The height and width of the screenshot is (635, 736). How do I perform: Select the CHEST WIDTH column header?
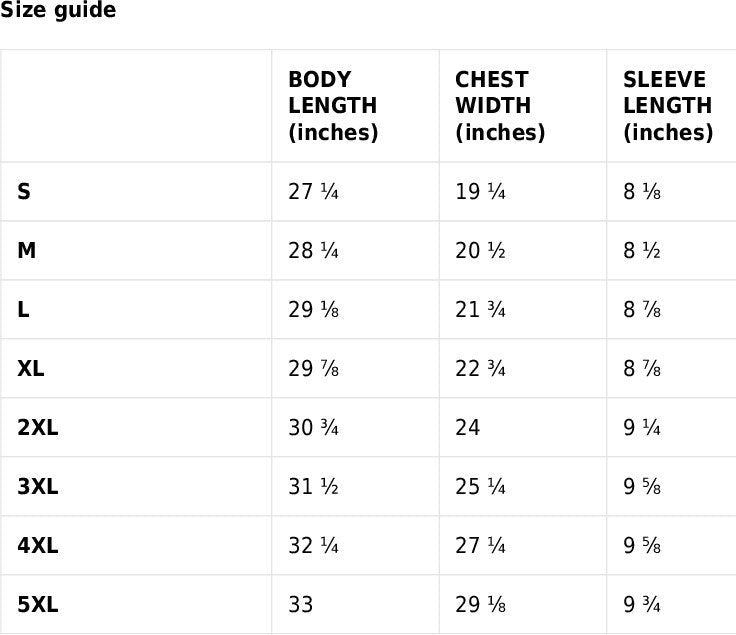(x=500, y=106)
